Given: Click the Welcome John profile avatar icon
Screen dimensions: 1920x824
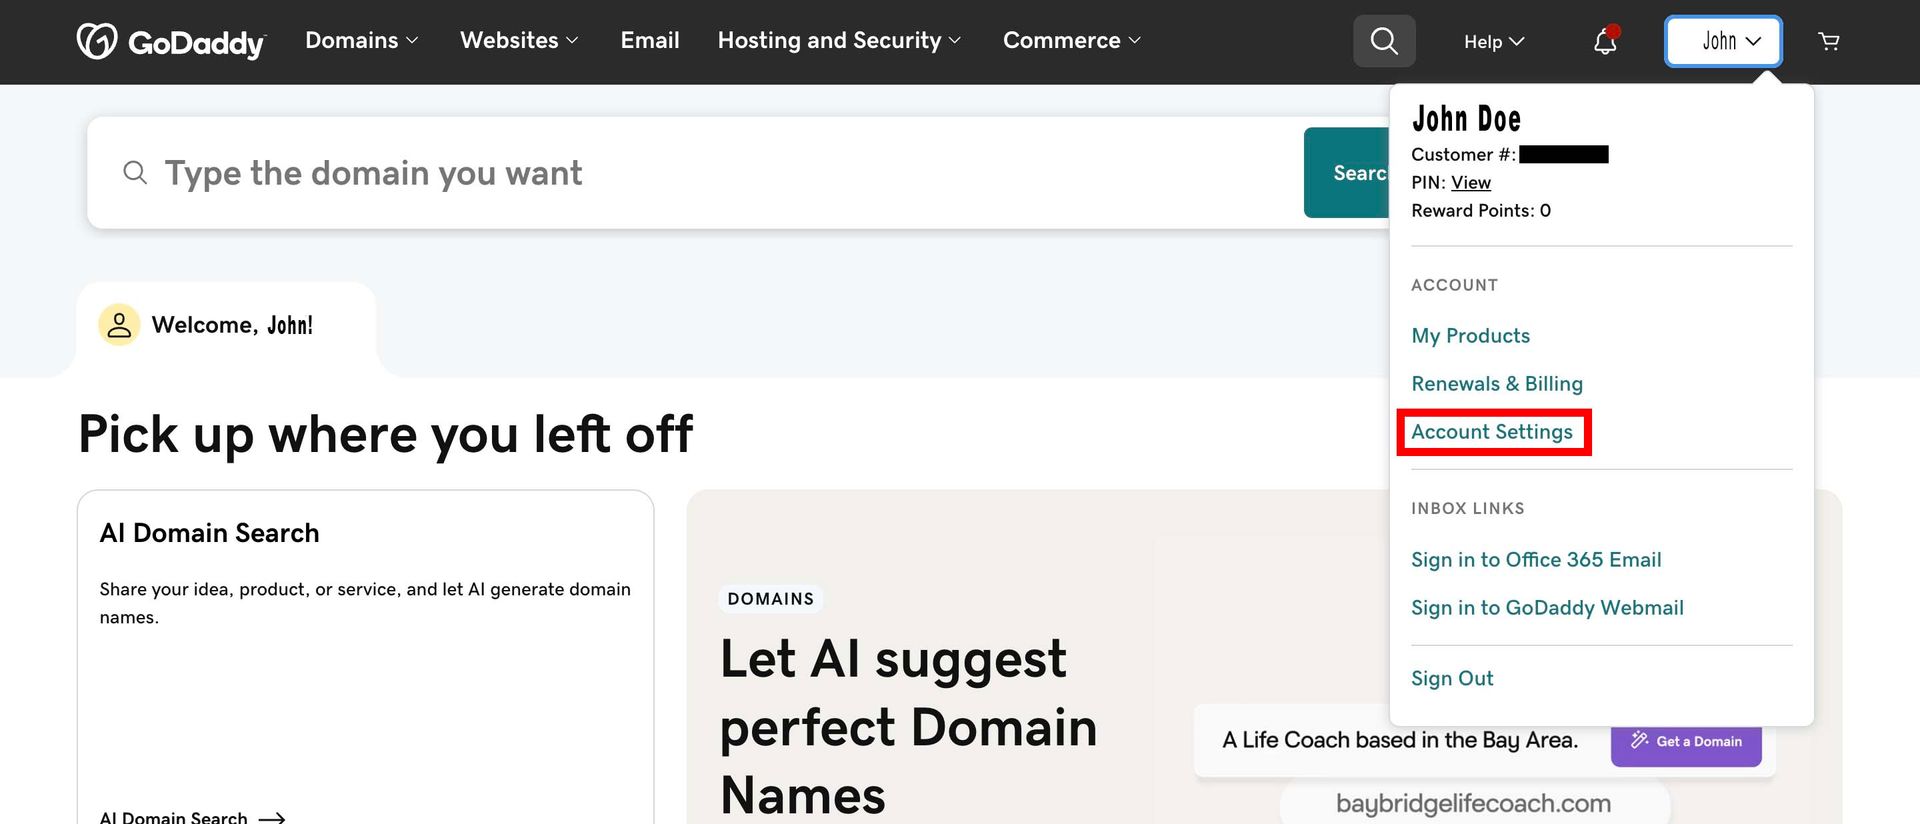Looking at the screenshot, I should [x=119, y=325].
